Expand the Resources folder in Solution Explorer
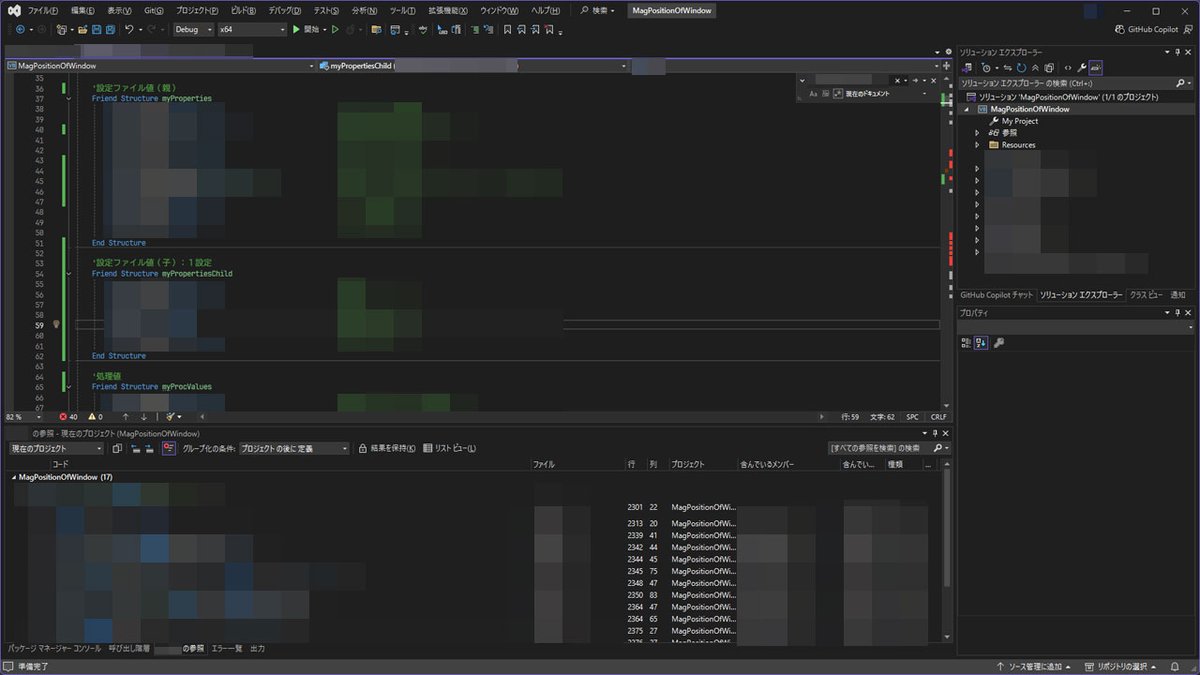1200x675 pixels. click(977, 145)
